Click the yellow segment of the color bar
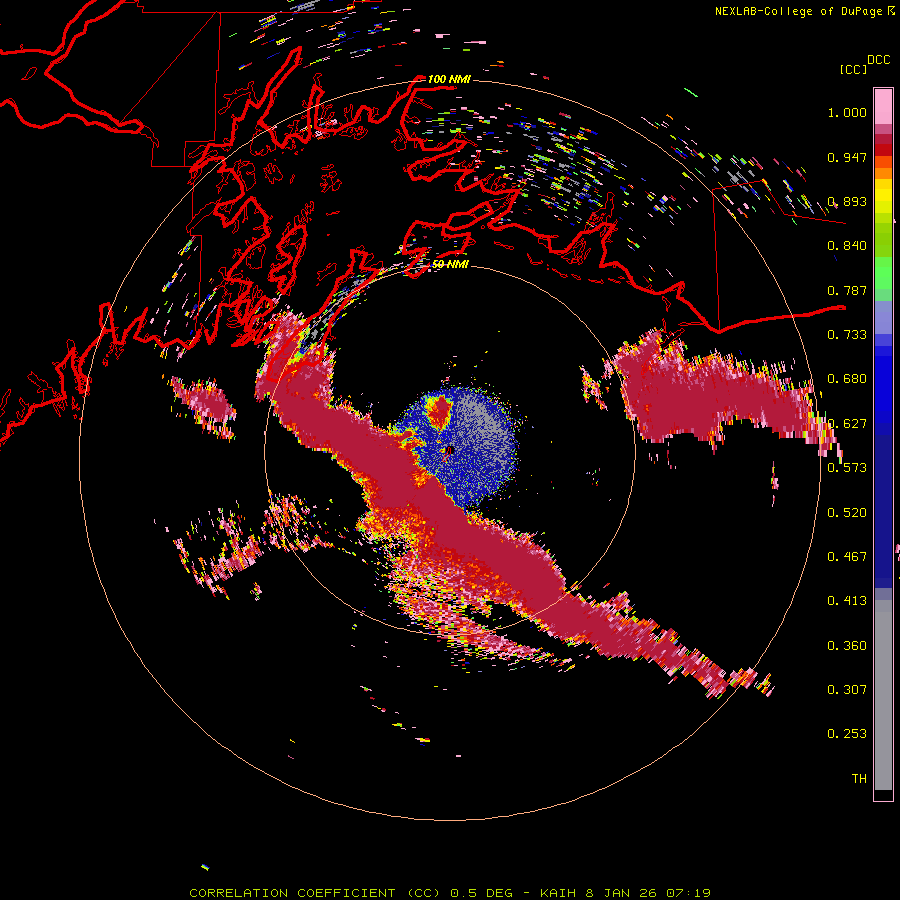Viewport: 900px width, 900px height. [x=883, y=197]
